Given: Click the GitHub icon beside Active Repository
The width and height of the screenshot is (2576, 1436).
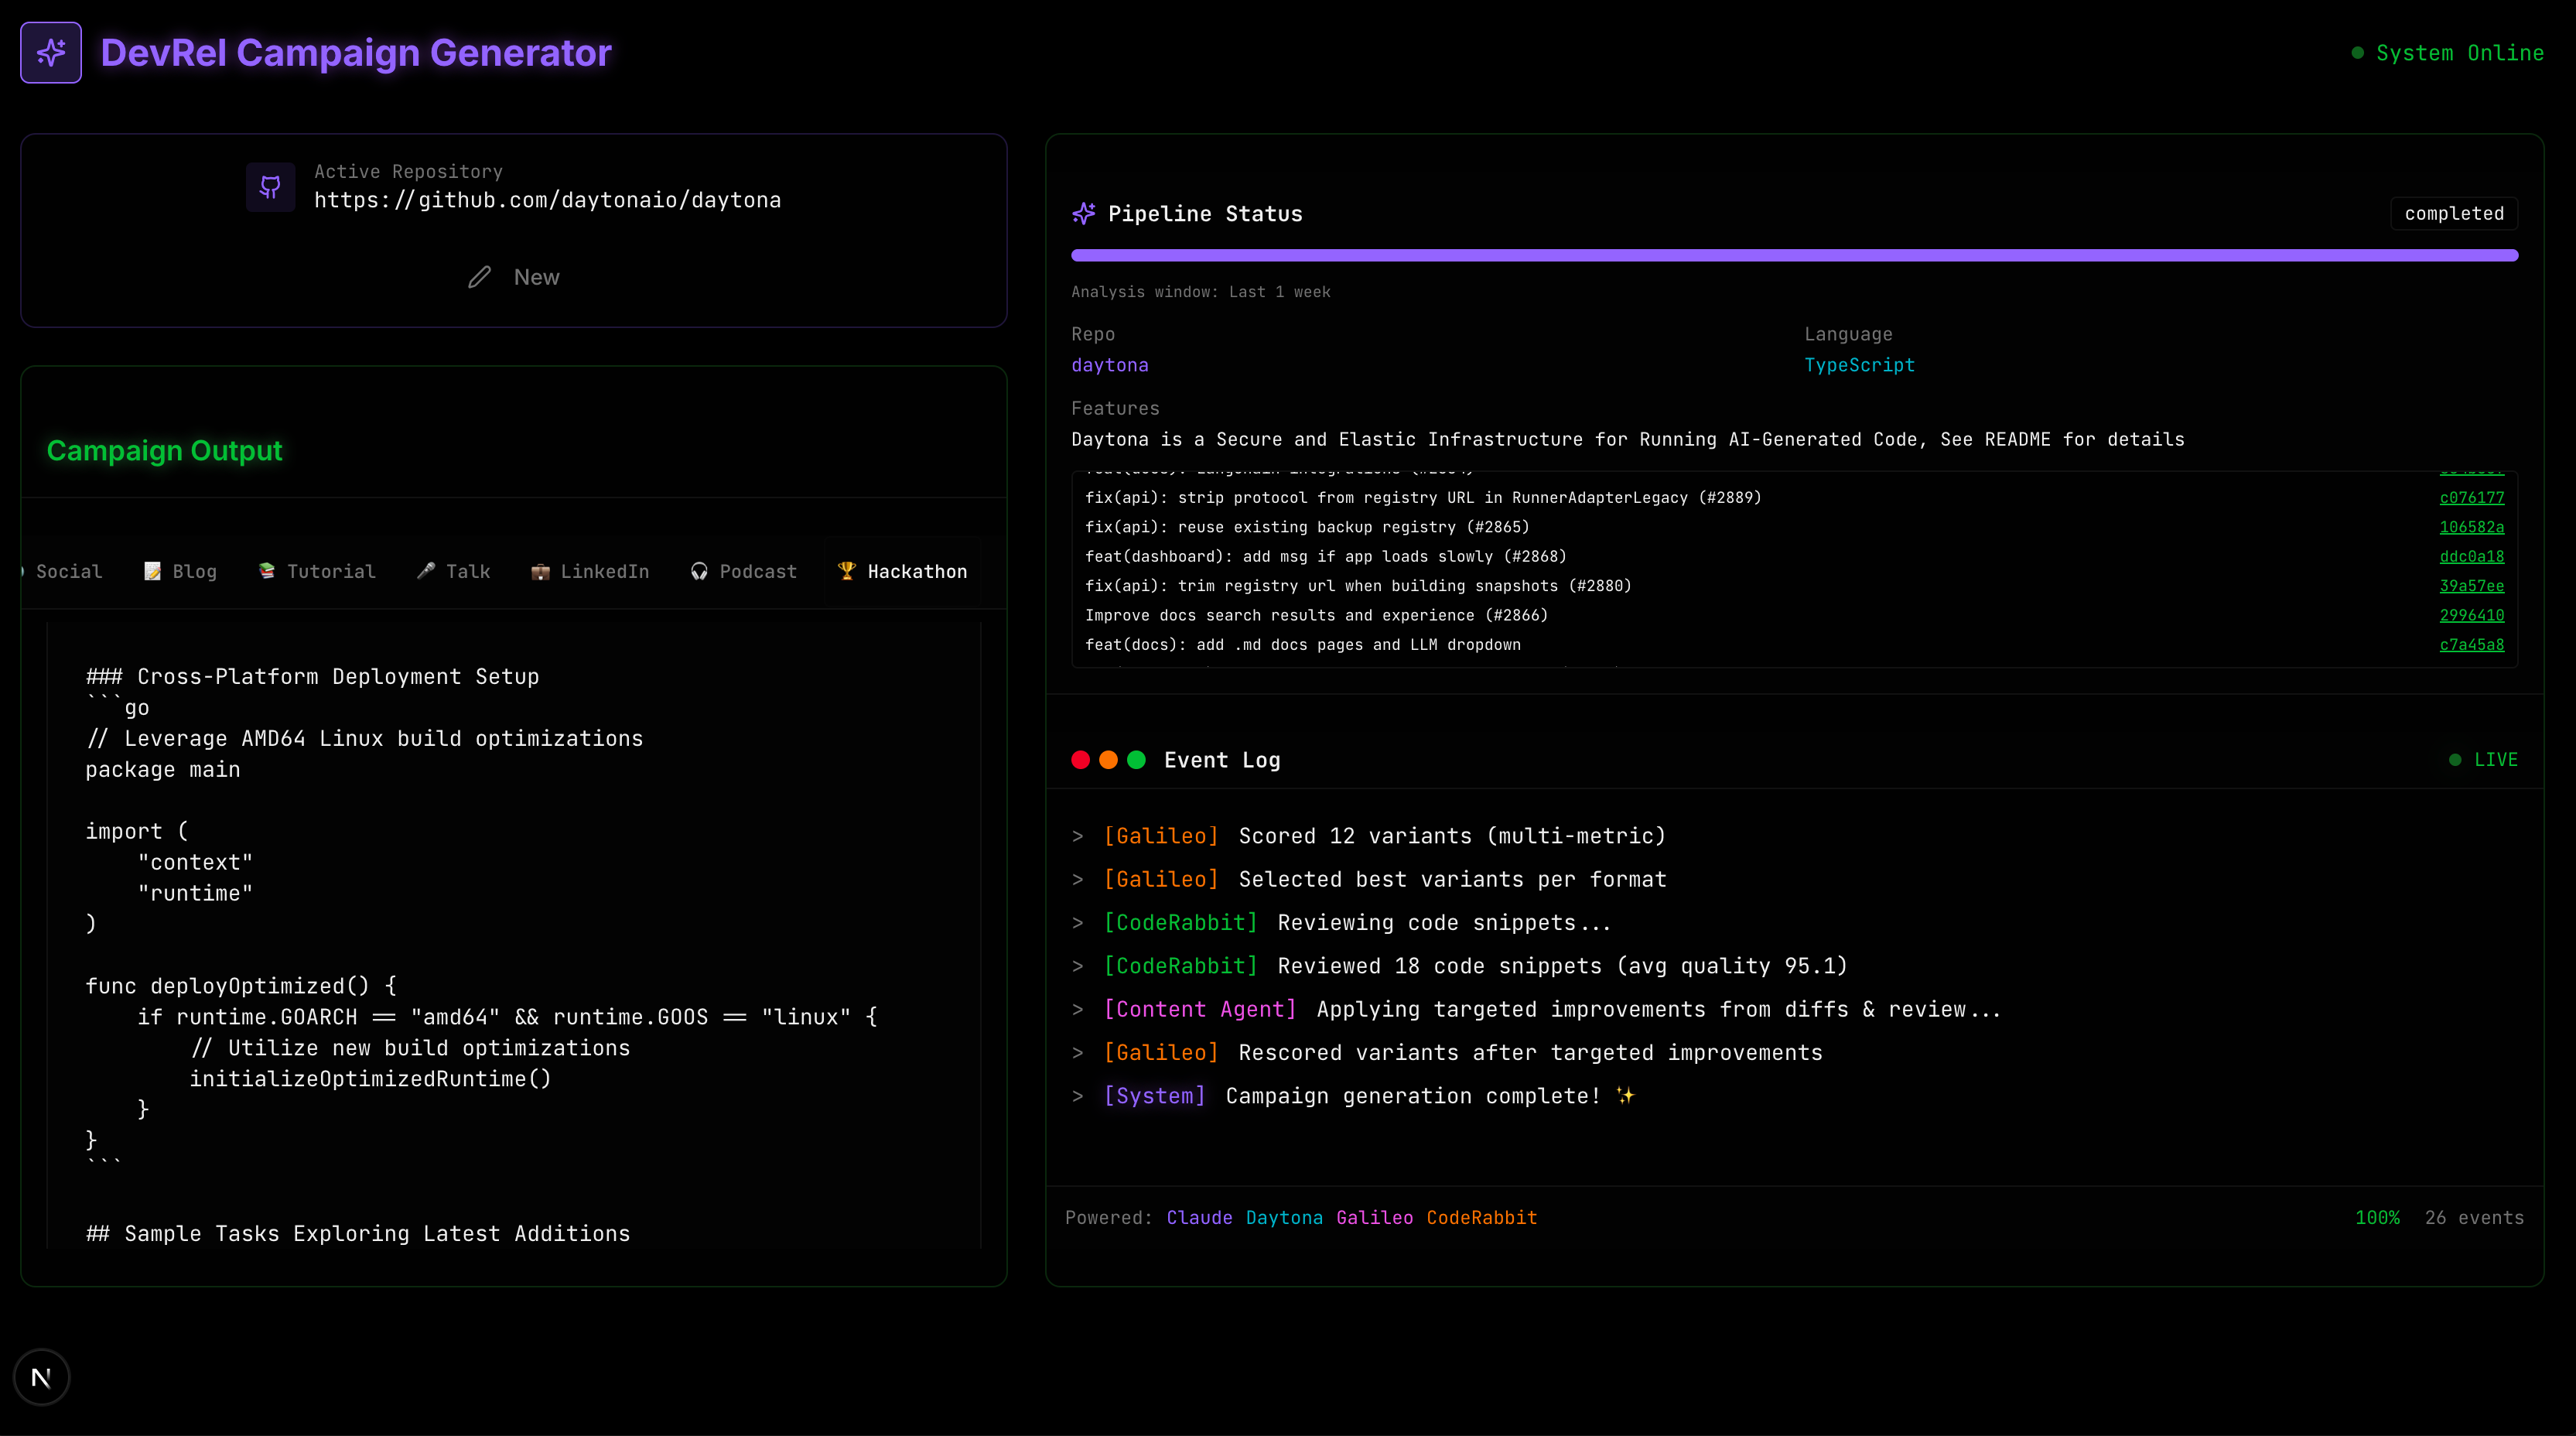Looking at the screenshot, I should 270,187.
